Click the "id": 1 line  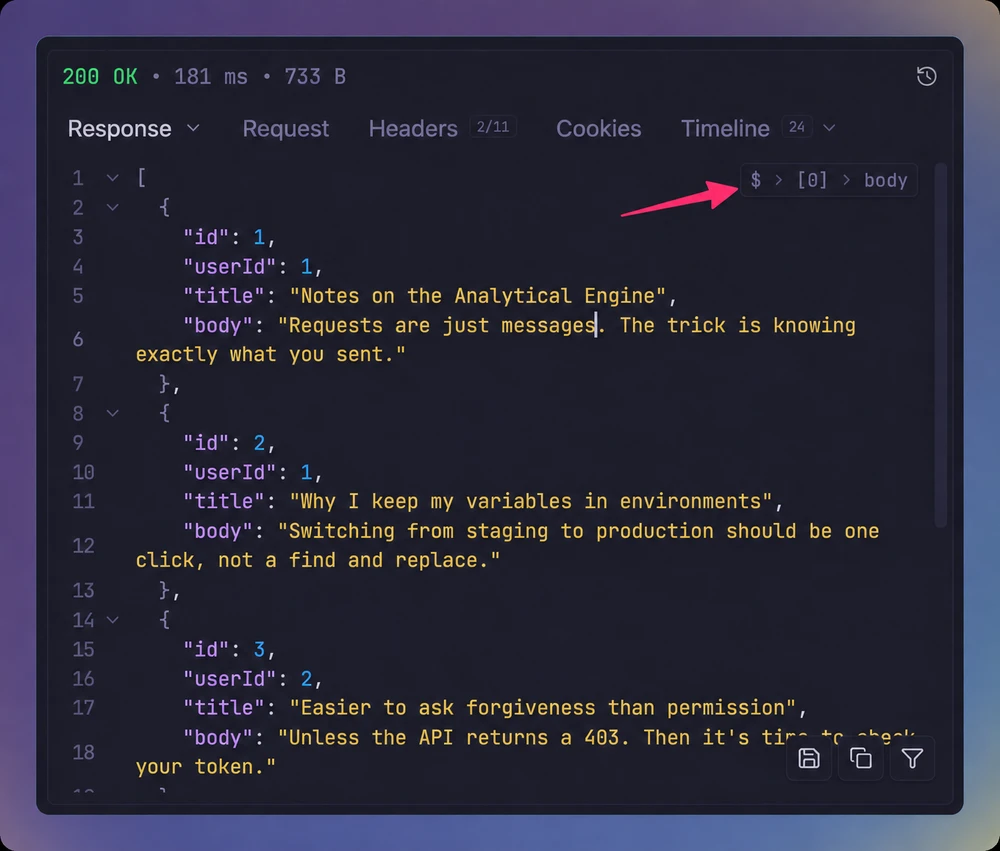click(x=229, y=237)
